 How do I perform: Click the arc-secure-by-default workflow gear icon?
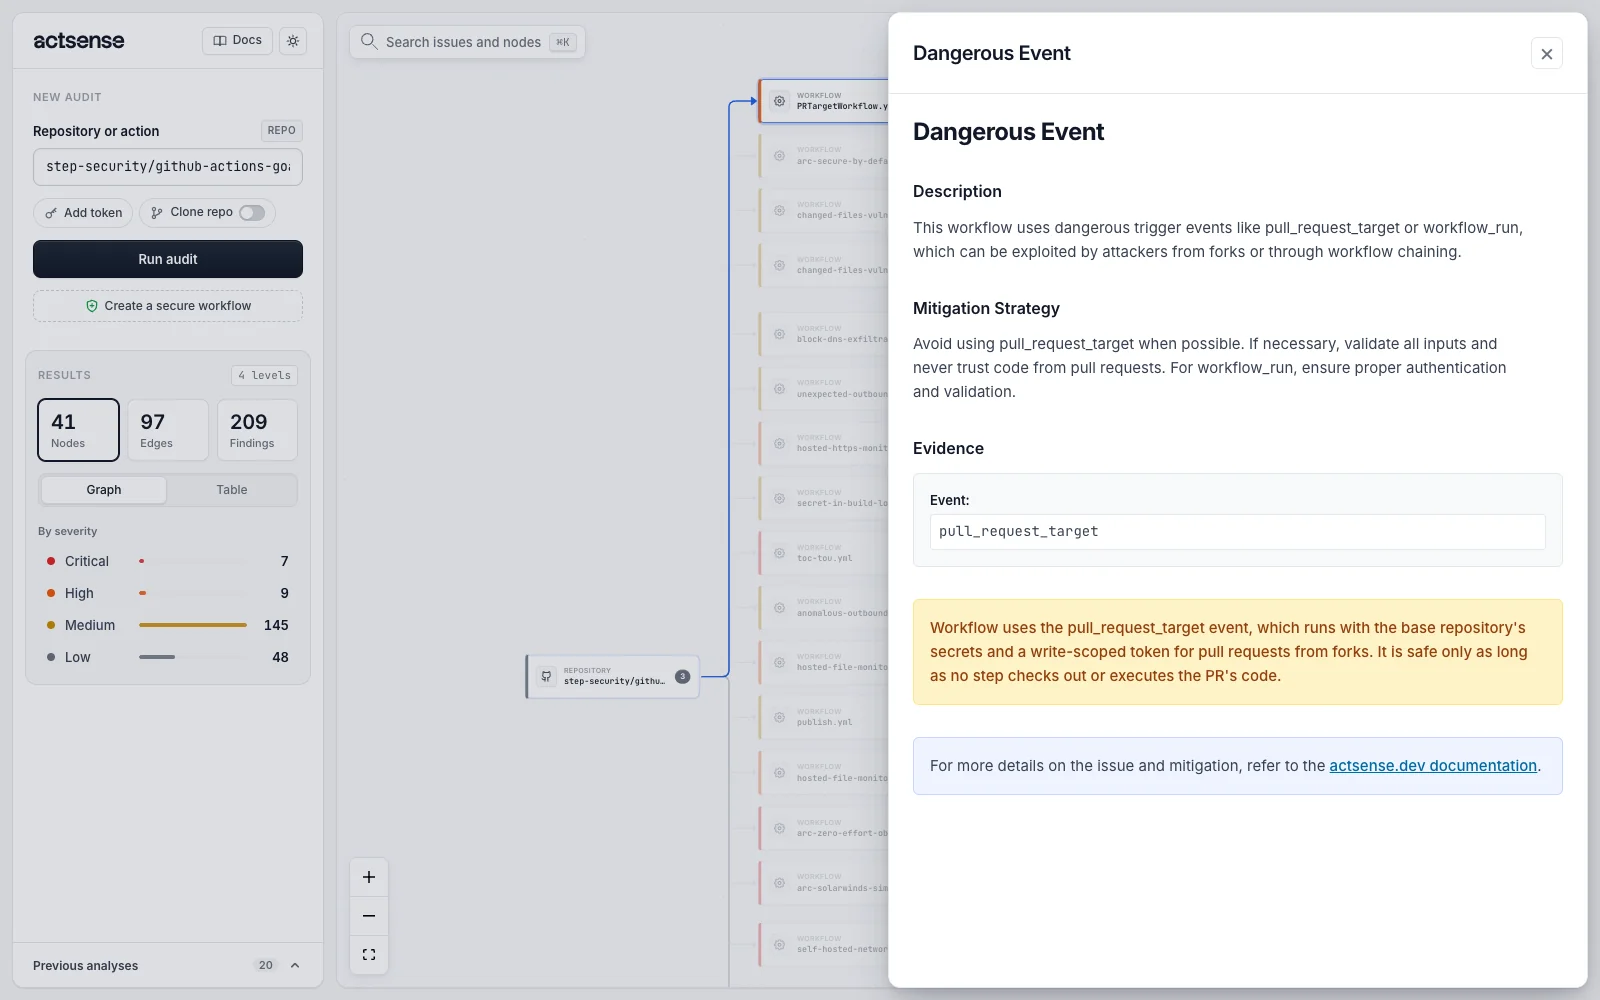click(779, 155)
